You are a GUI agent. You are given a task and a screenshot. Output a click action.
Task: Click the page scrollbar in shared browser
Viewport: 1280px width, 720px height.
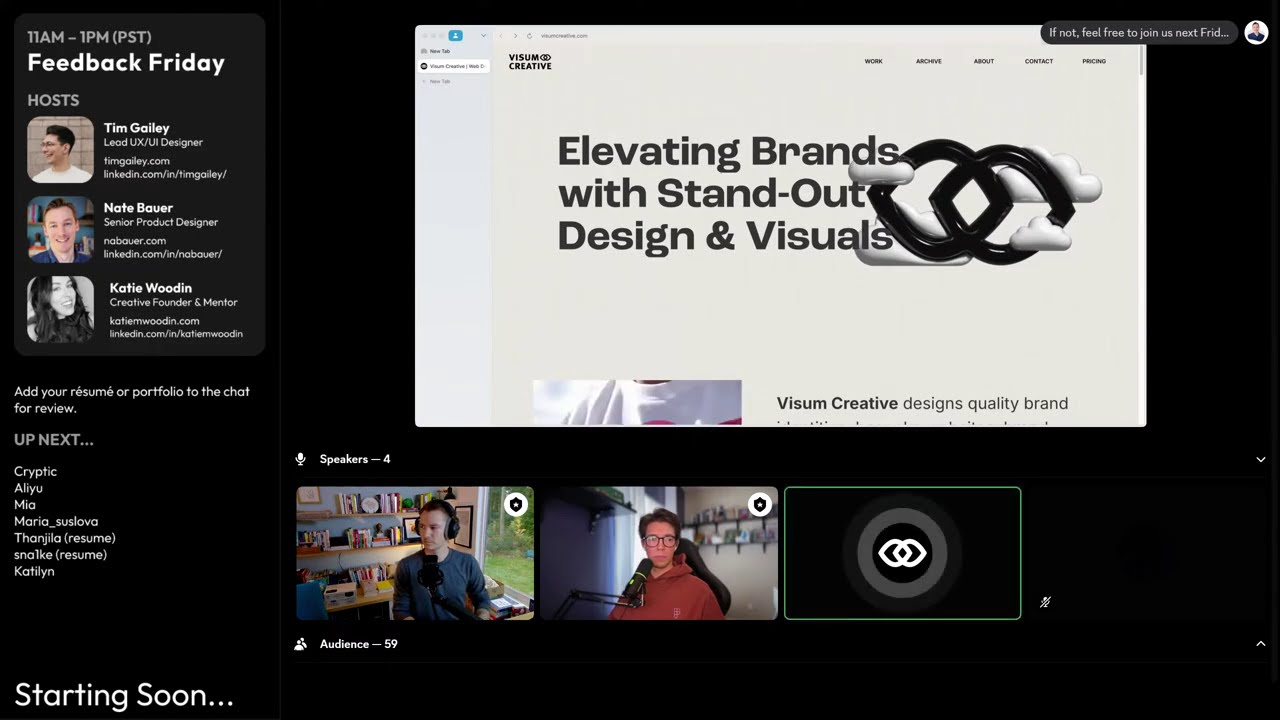coord(1142,60)
